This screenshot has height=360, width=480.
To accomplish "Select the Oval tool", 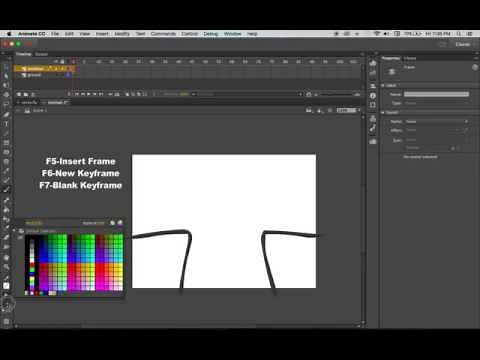I will tap(6, 152).
